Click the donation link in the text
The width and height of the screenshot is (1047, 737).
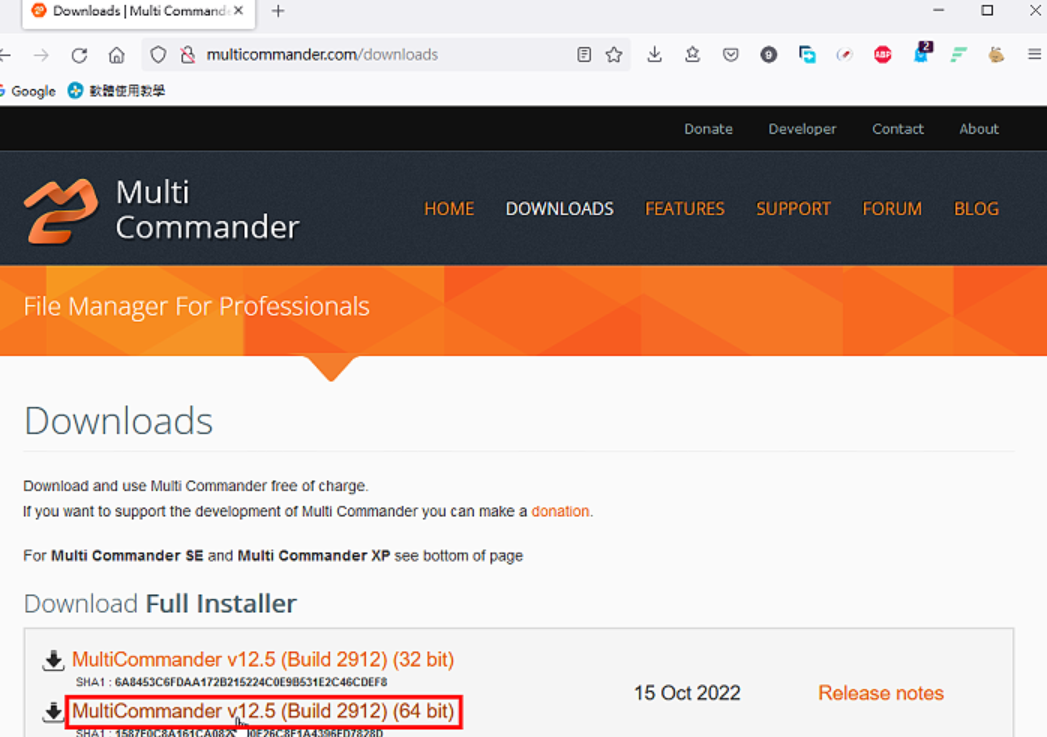560,511
